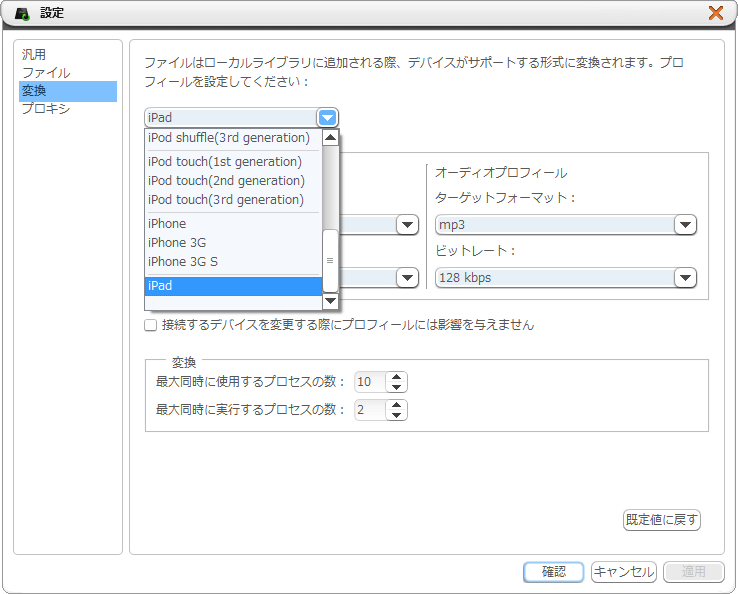Click the list scrollbar up arrow
This screenshot has width=738, height=594.
330,137
